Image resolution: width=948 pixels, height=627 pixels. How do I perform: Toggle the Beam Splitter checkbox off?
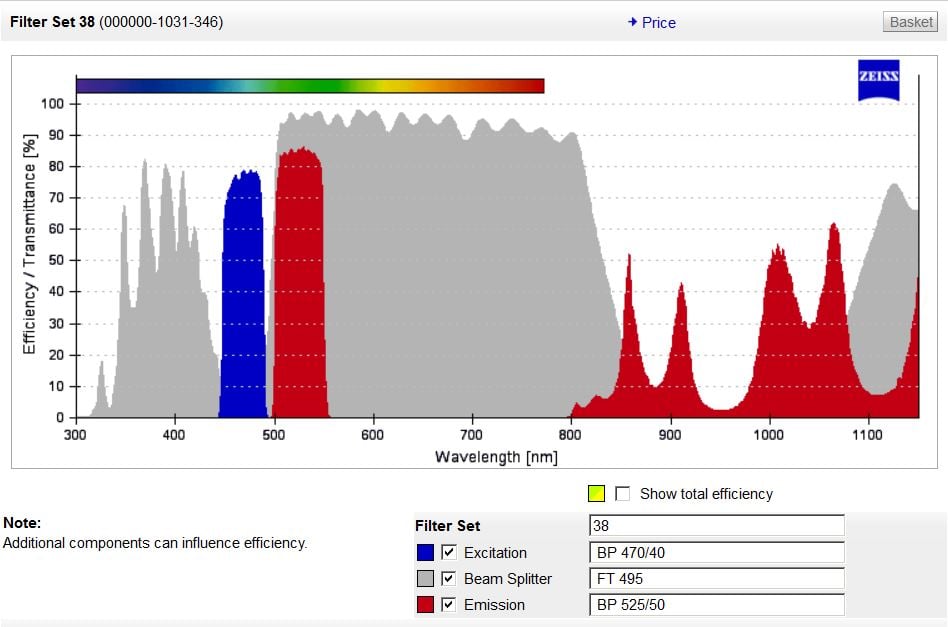(449, 578)
